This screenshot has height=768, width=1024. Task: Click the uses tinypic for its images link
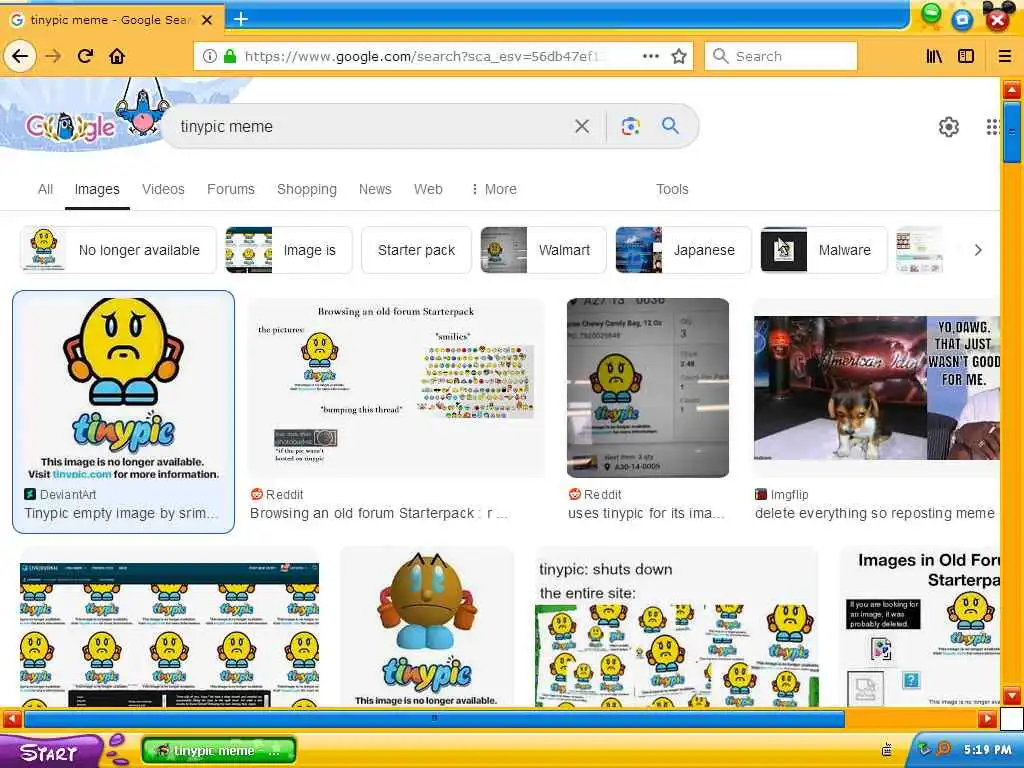pos(647,513)
